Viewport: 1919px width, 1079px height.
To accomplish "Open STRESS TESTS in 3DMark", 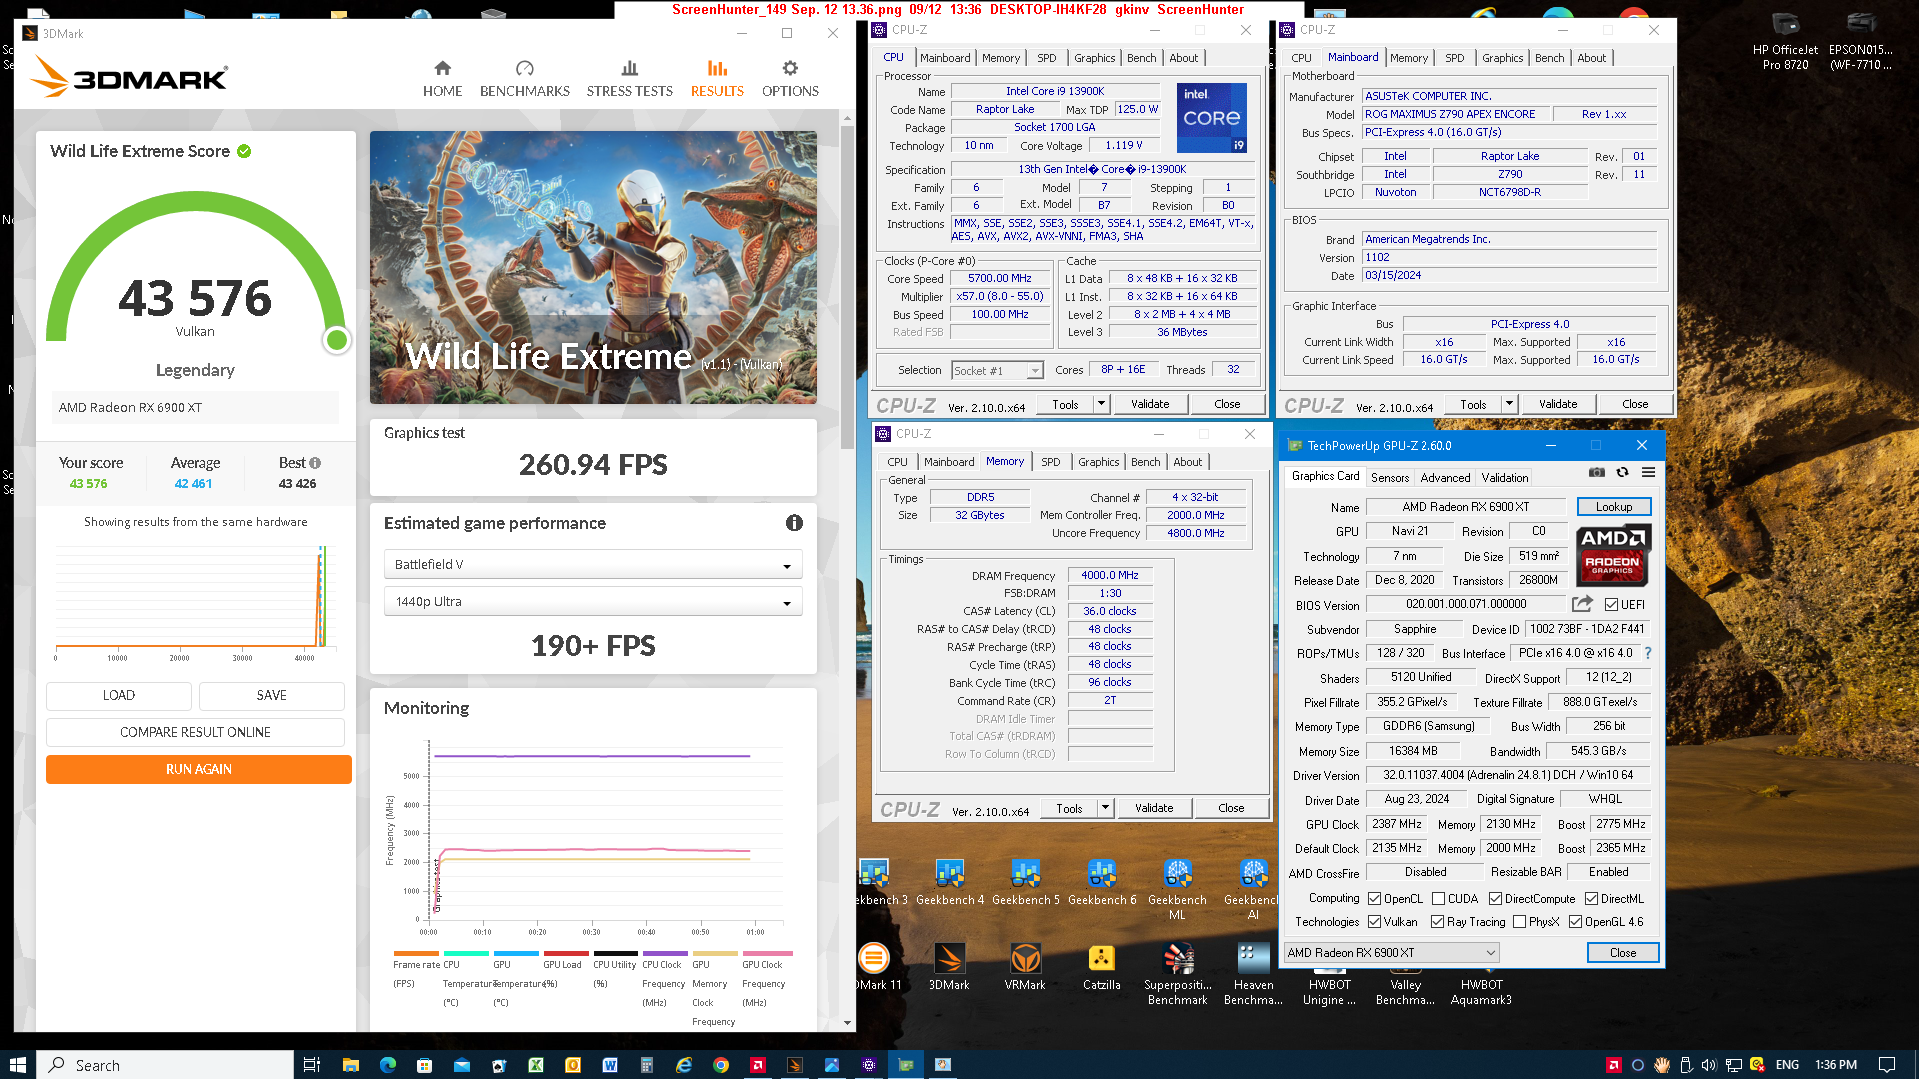I will point(629,78).
